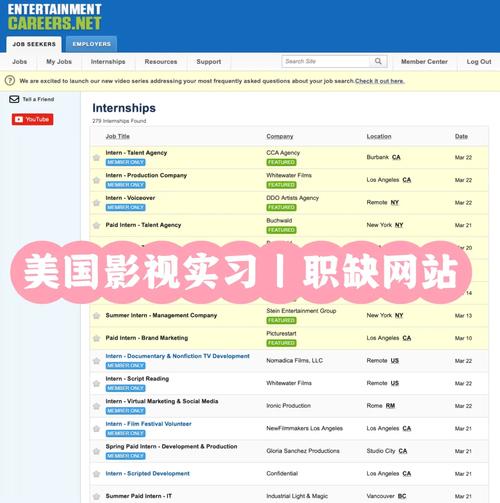Sort listings by Date column
The width and height of the screenshot is (500, 503).
(x=461, y=136)
